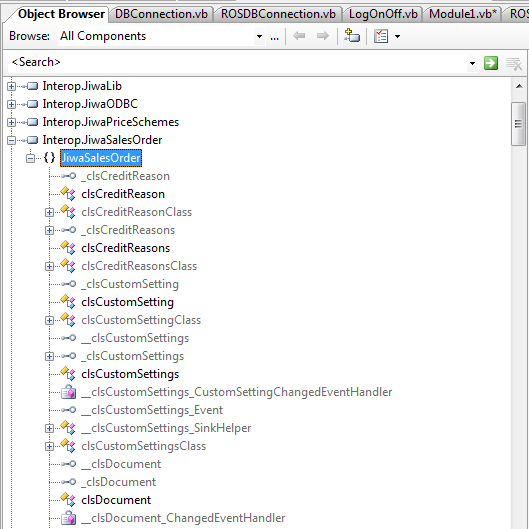Expand the clsCreditReasonsClass node
Screen dimensions: 529x529
pos(49,267)
